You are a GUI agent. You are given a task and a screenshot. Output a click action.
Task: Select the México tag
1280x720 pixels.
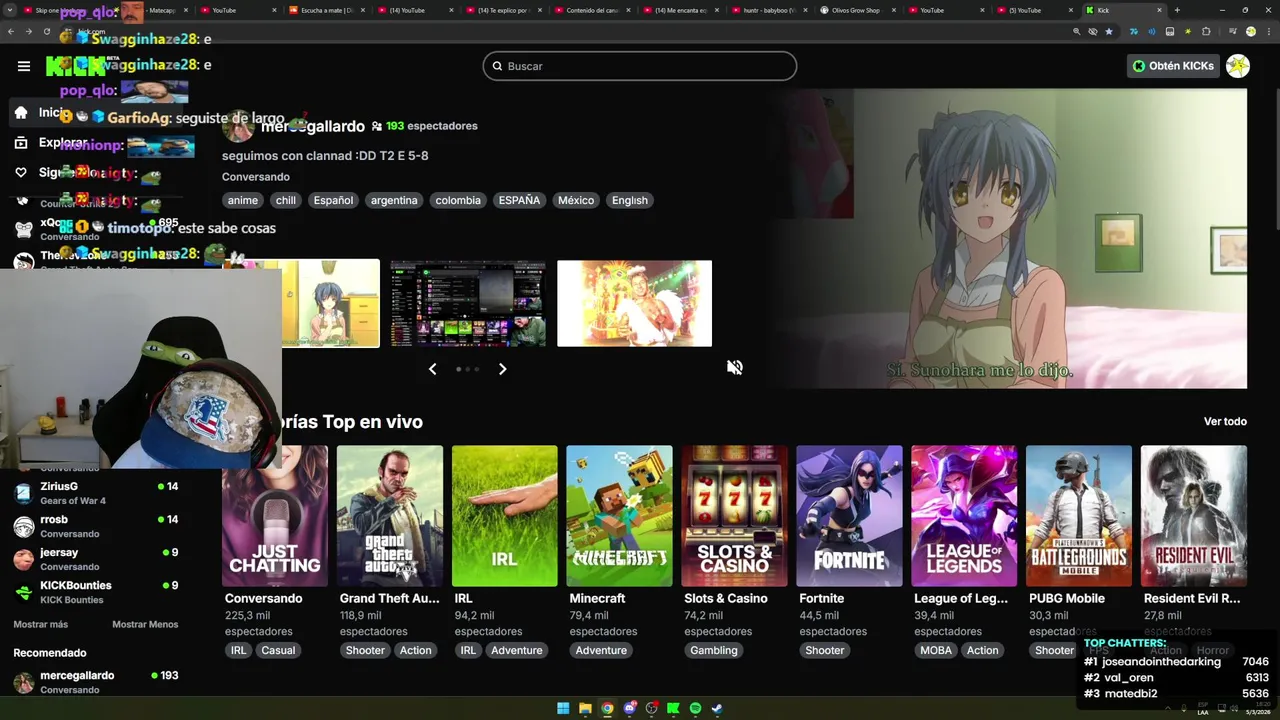576,200
